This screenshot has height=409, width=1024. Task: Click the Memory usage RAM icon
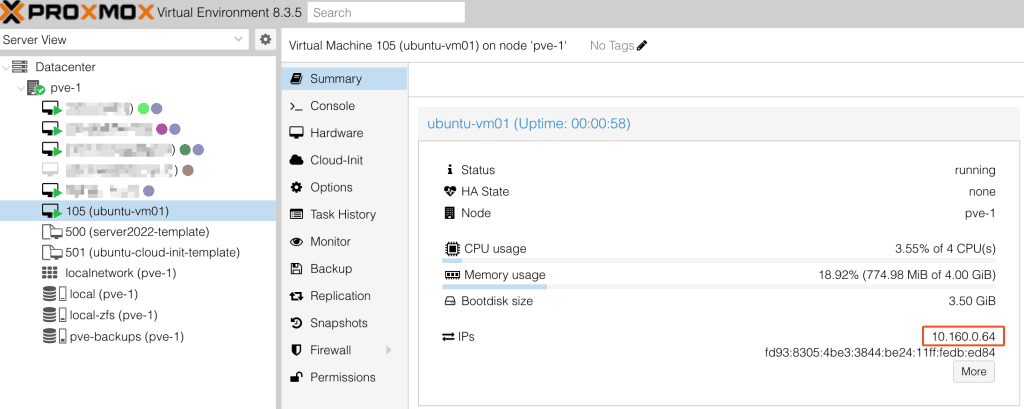coord(452,275)
